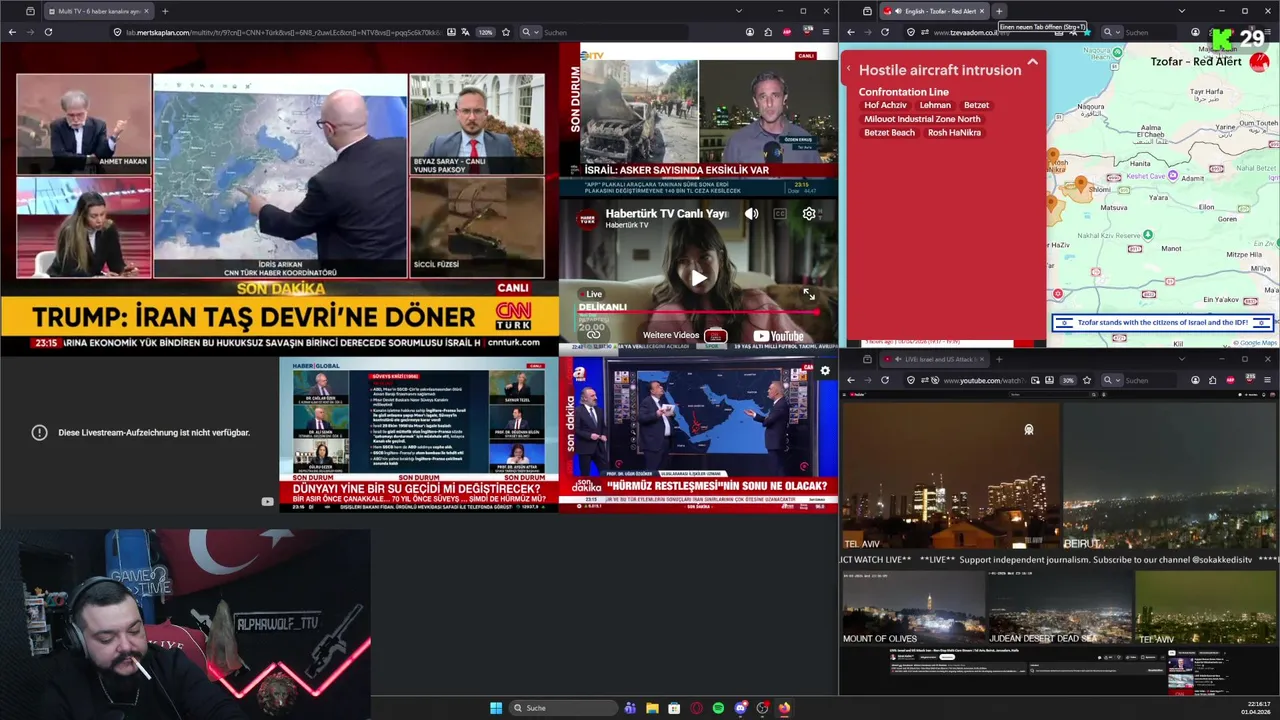Open Firefox View in Multi TV window

tap(30, 11)
